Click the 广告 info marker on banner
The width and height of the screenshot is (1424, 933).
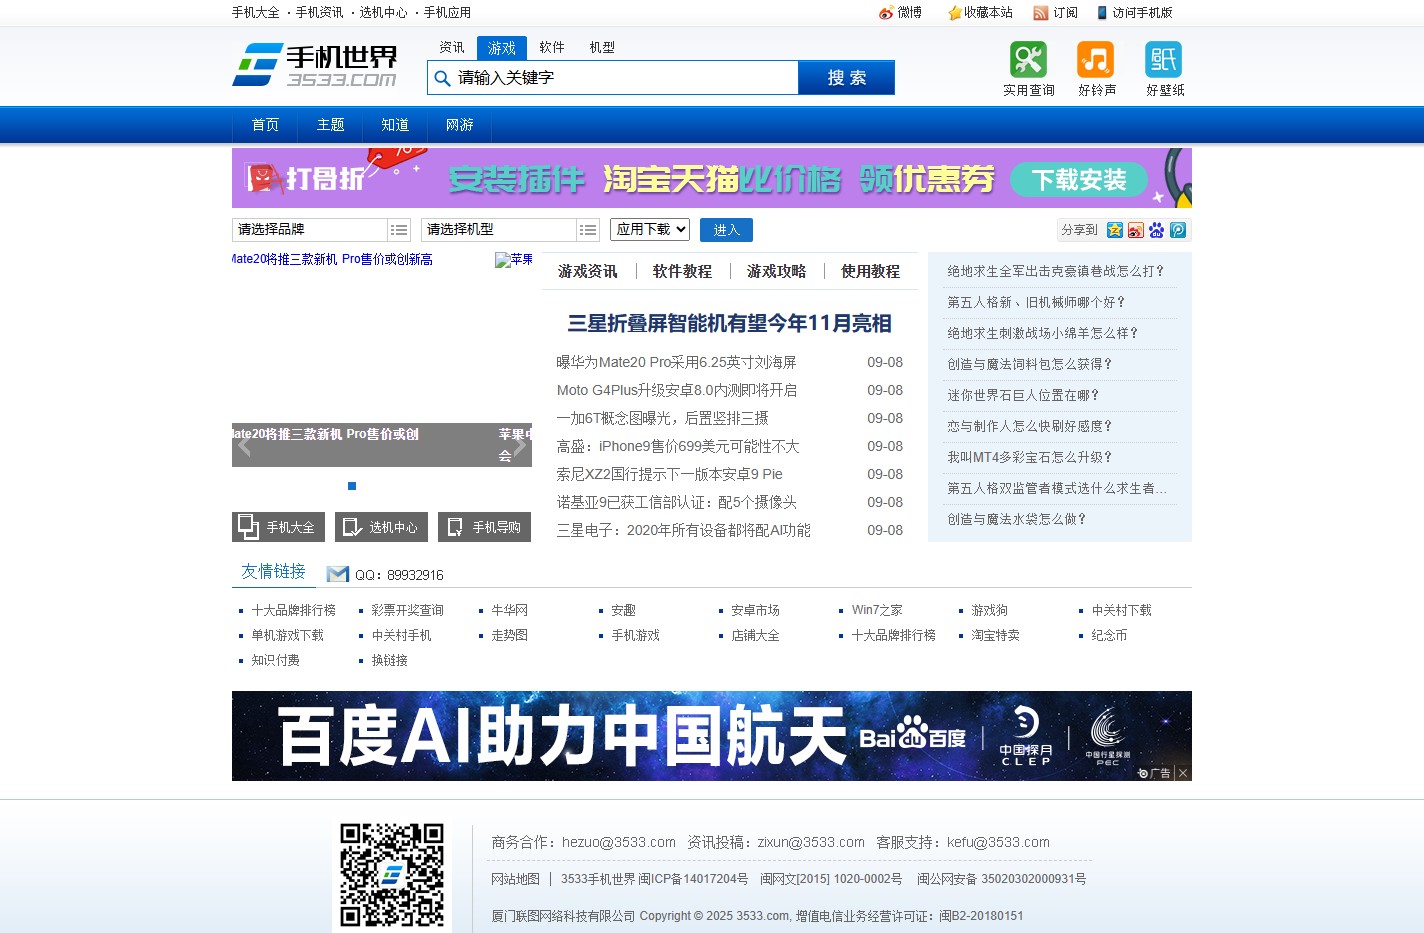pyautogui.click(x=1154, y=773)
